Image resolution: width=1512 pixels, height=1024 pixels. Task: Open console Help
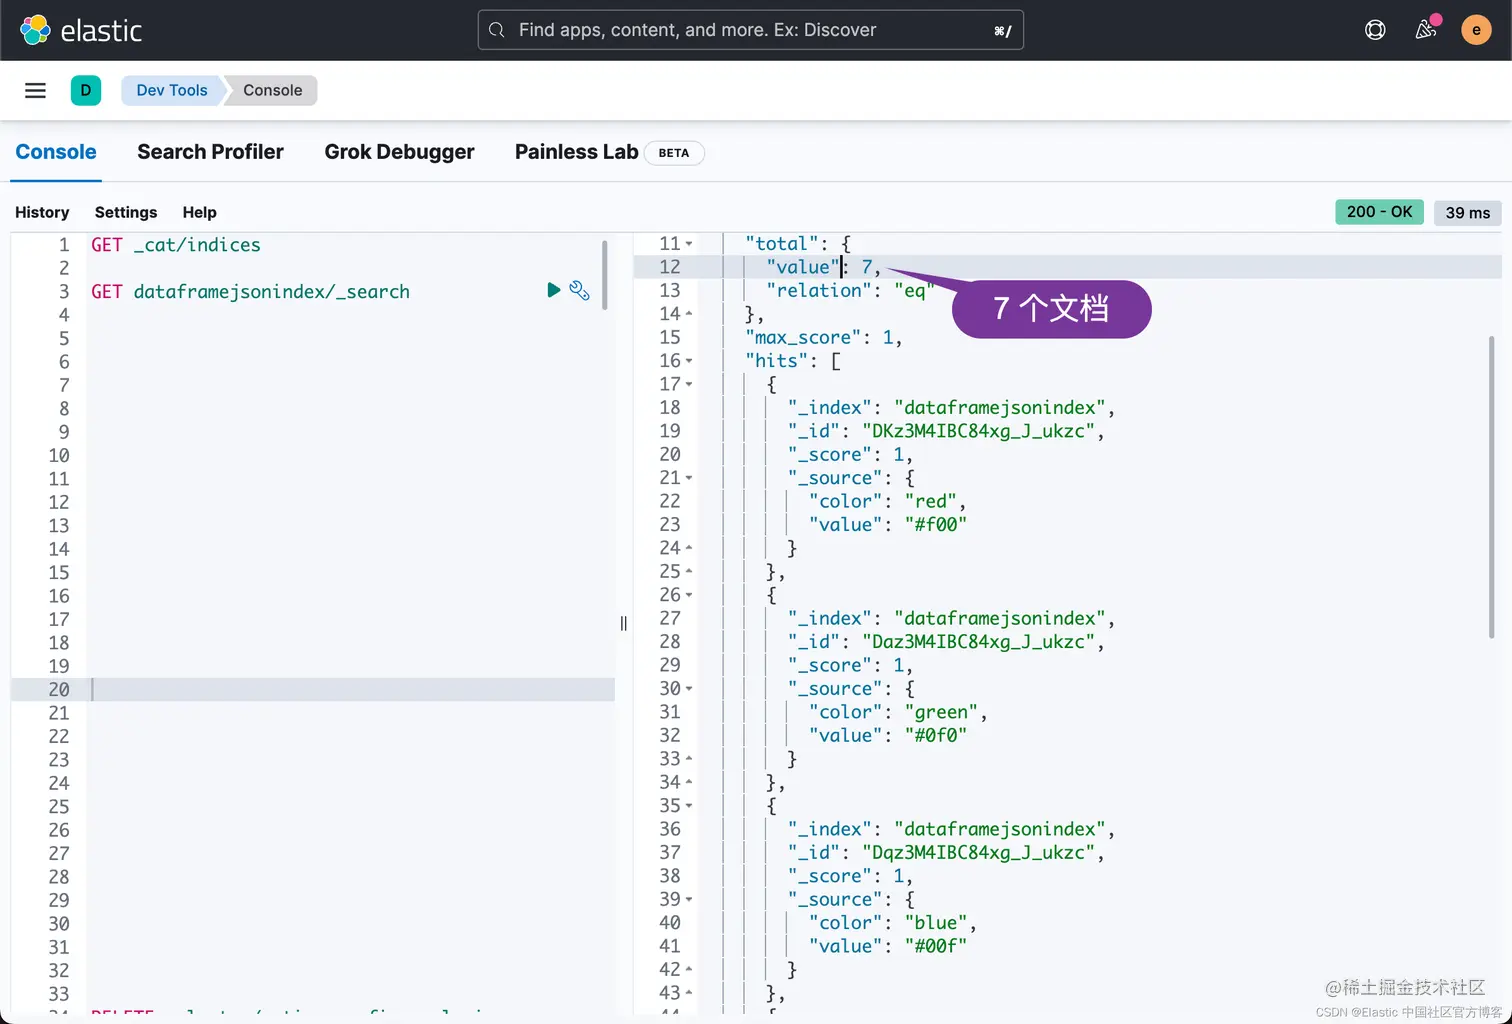(x=199, y=212)
